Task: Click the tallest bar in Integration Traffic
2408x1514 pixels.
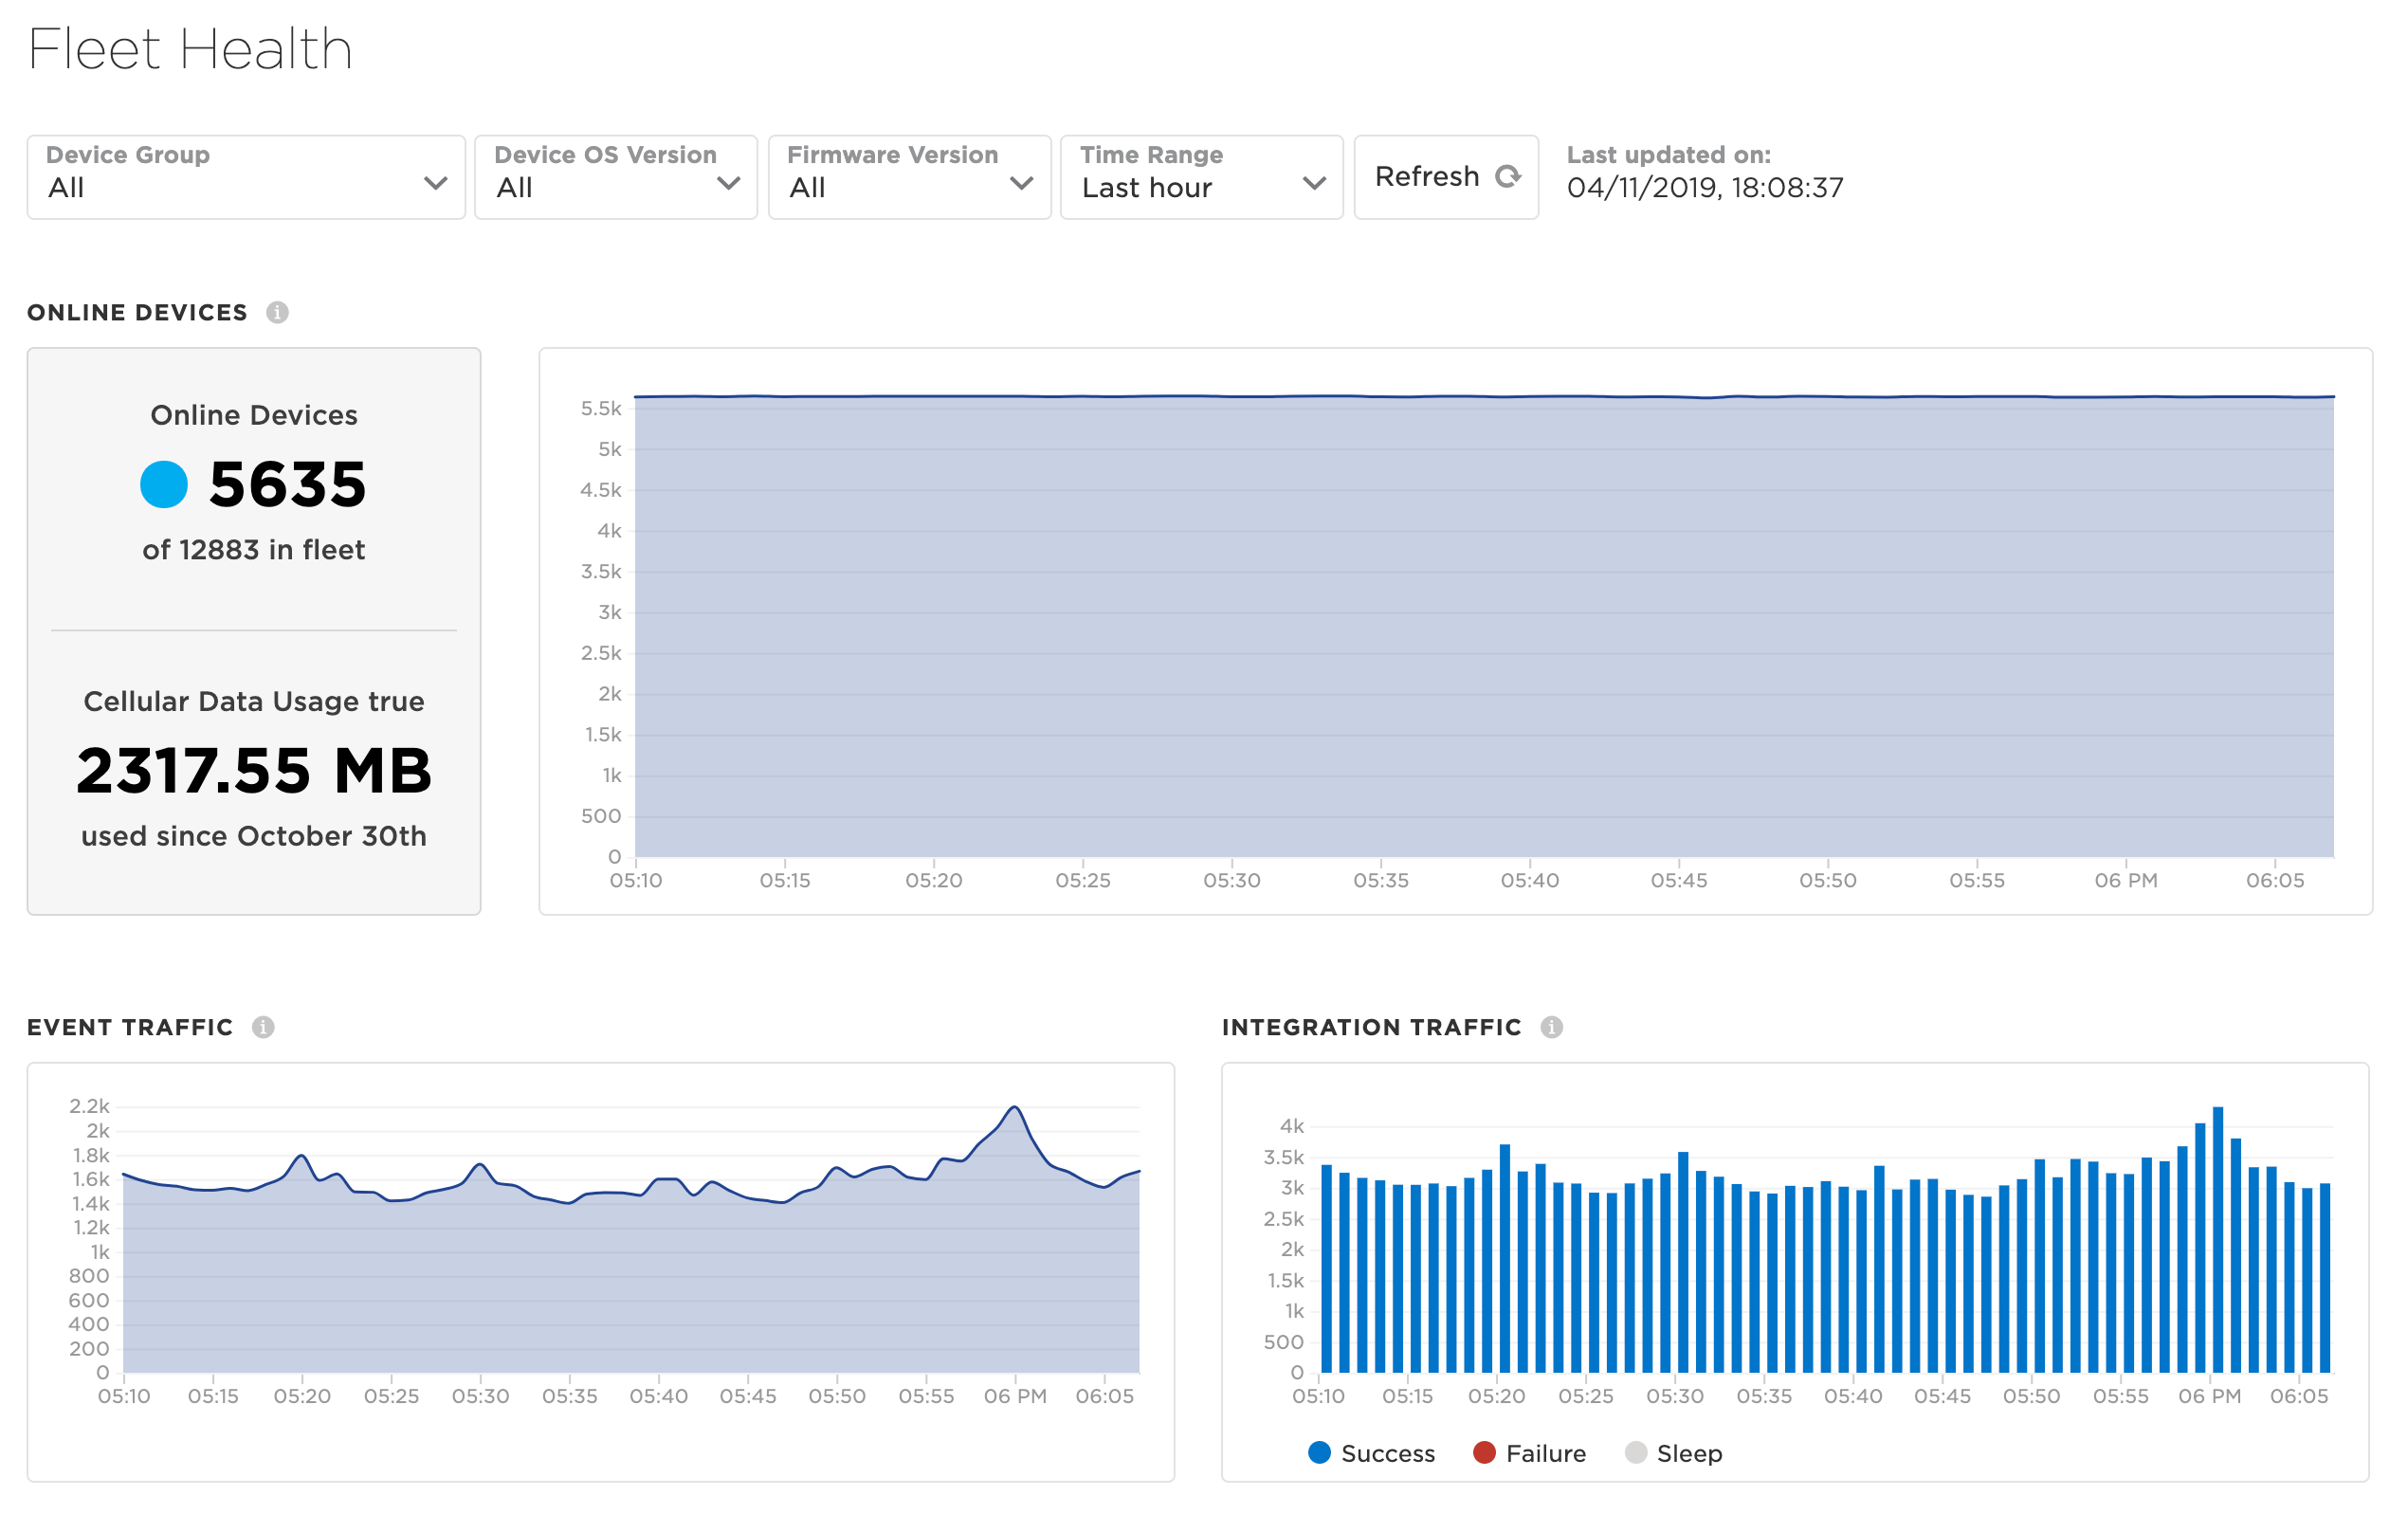Action: tap(2217, 1240)
